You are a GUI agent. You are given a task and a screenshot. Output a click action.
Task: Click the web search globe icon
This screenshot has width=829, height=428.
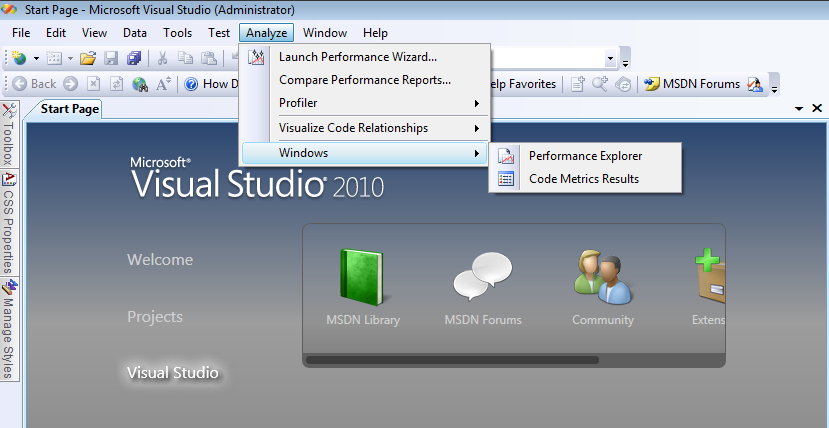(140, 83)
